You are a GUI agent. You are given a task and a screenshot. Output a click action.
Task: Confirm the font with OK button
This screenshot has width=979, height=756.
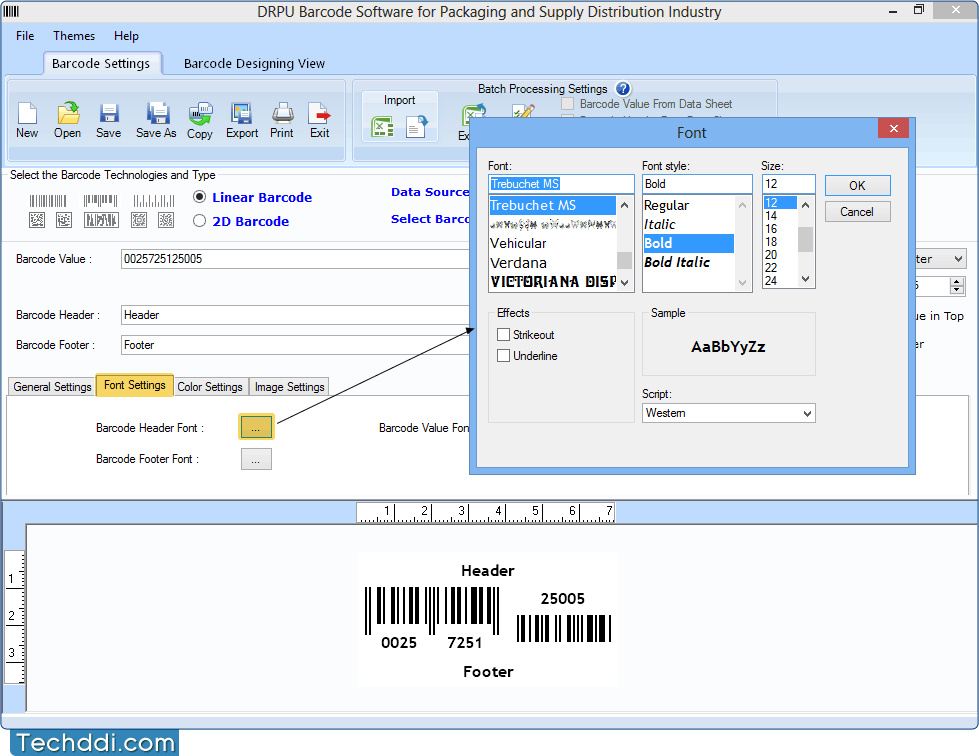point(857,185)
